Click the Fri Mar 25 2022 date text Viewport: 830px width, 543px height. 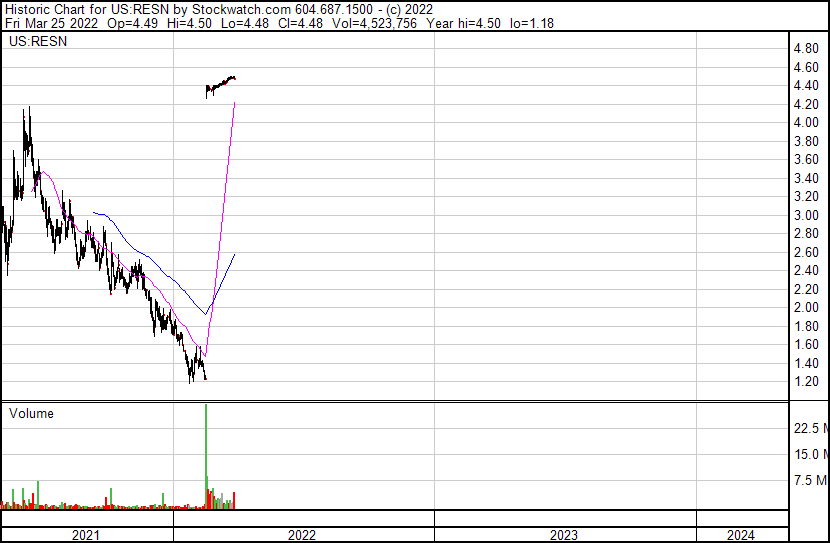(51, 23)
